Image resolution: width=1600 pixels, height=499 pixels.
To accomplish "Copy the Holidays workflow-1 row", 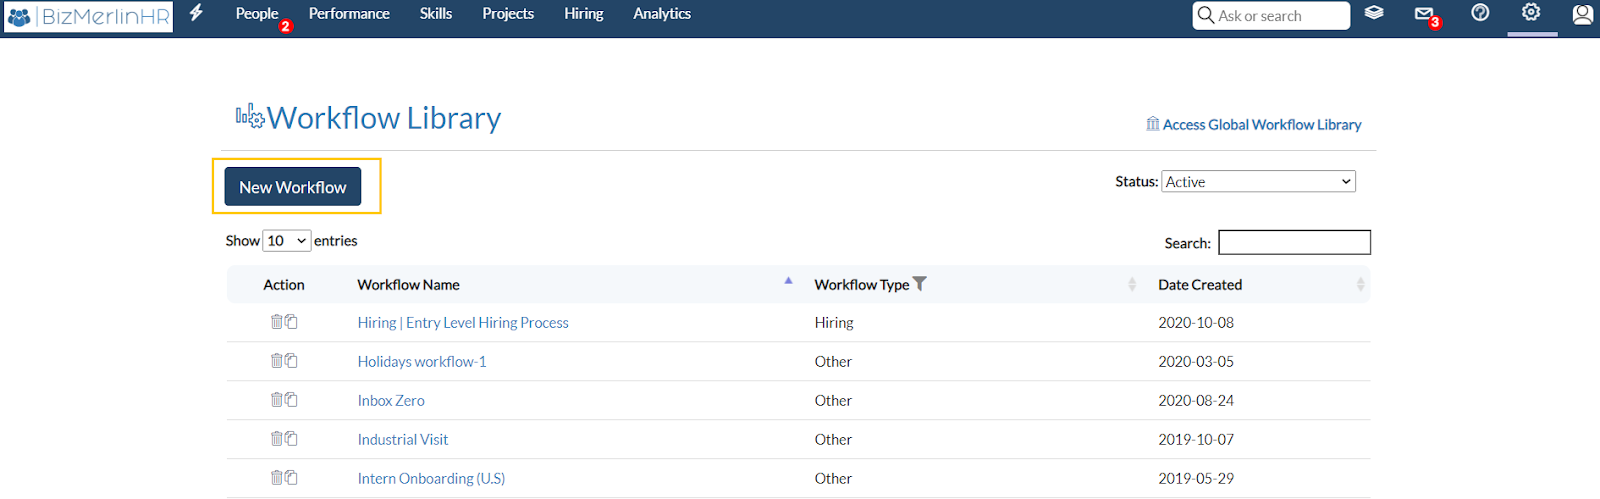I will pos(291,361).
